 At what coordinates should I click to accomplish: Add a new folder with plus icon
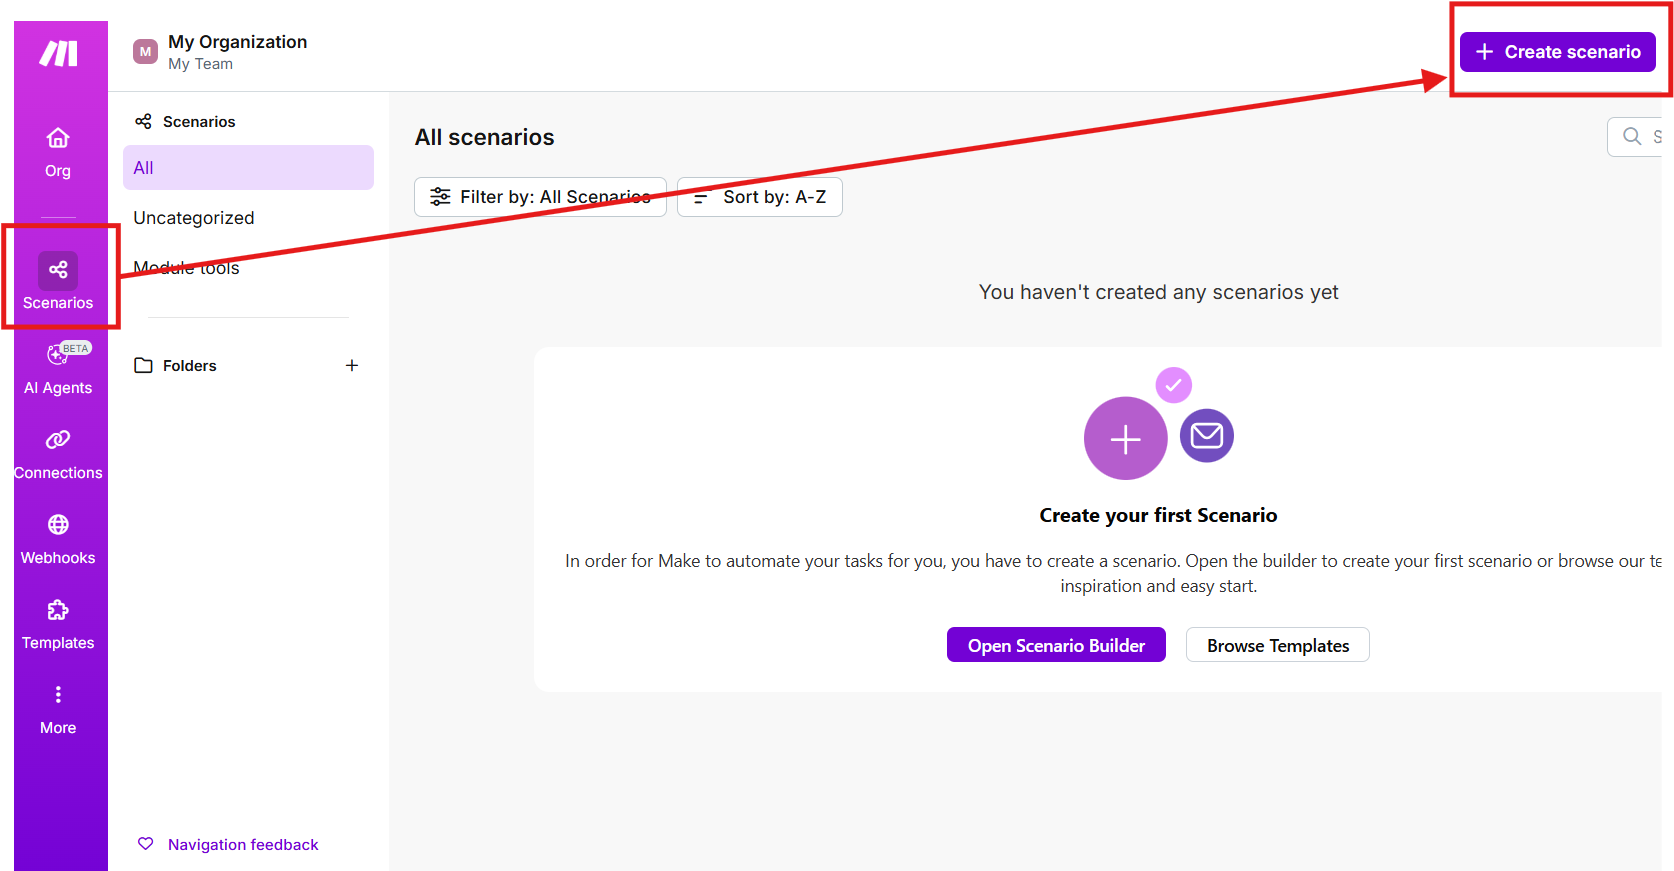[352, 366]
